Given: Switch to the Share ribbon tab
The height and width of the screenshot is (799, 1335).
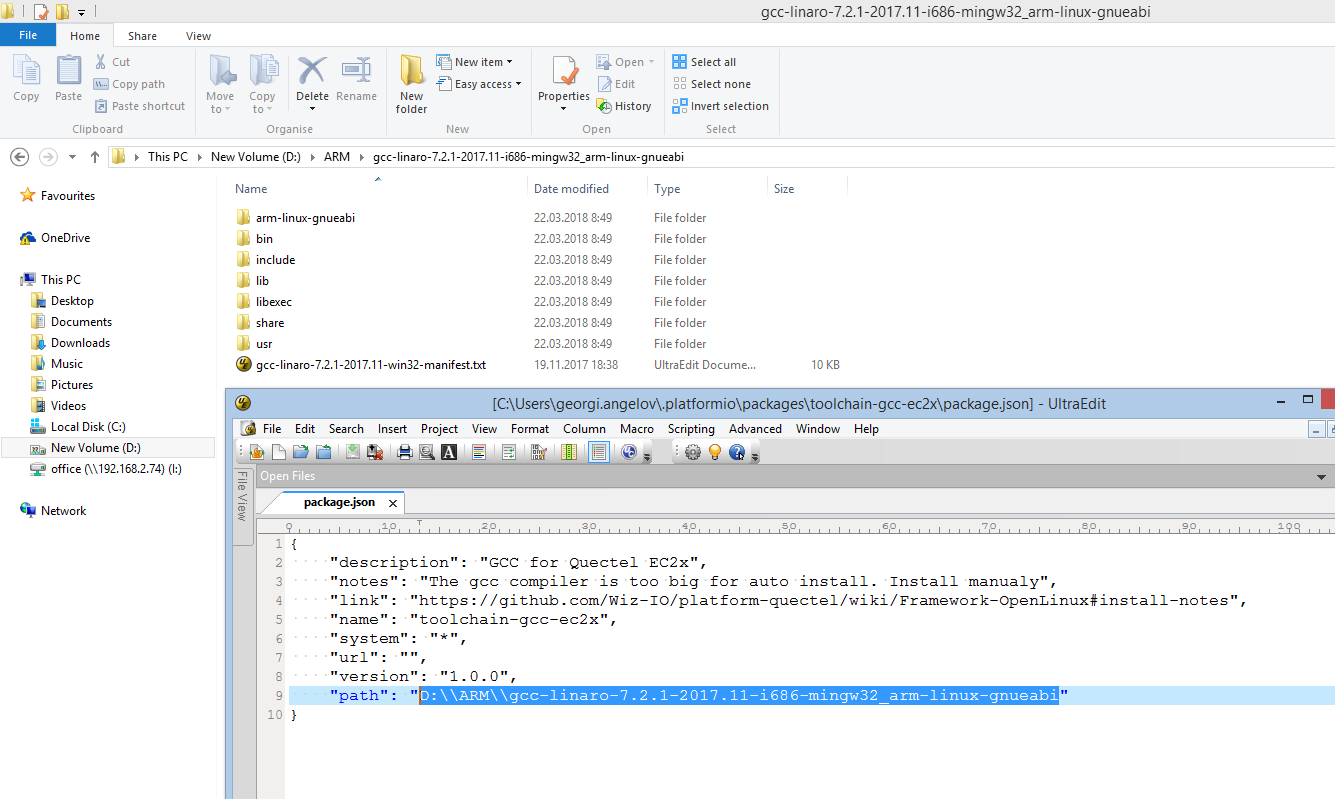Looking at the screenshot, I should pyautogui.click(x=142, y=36).
